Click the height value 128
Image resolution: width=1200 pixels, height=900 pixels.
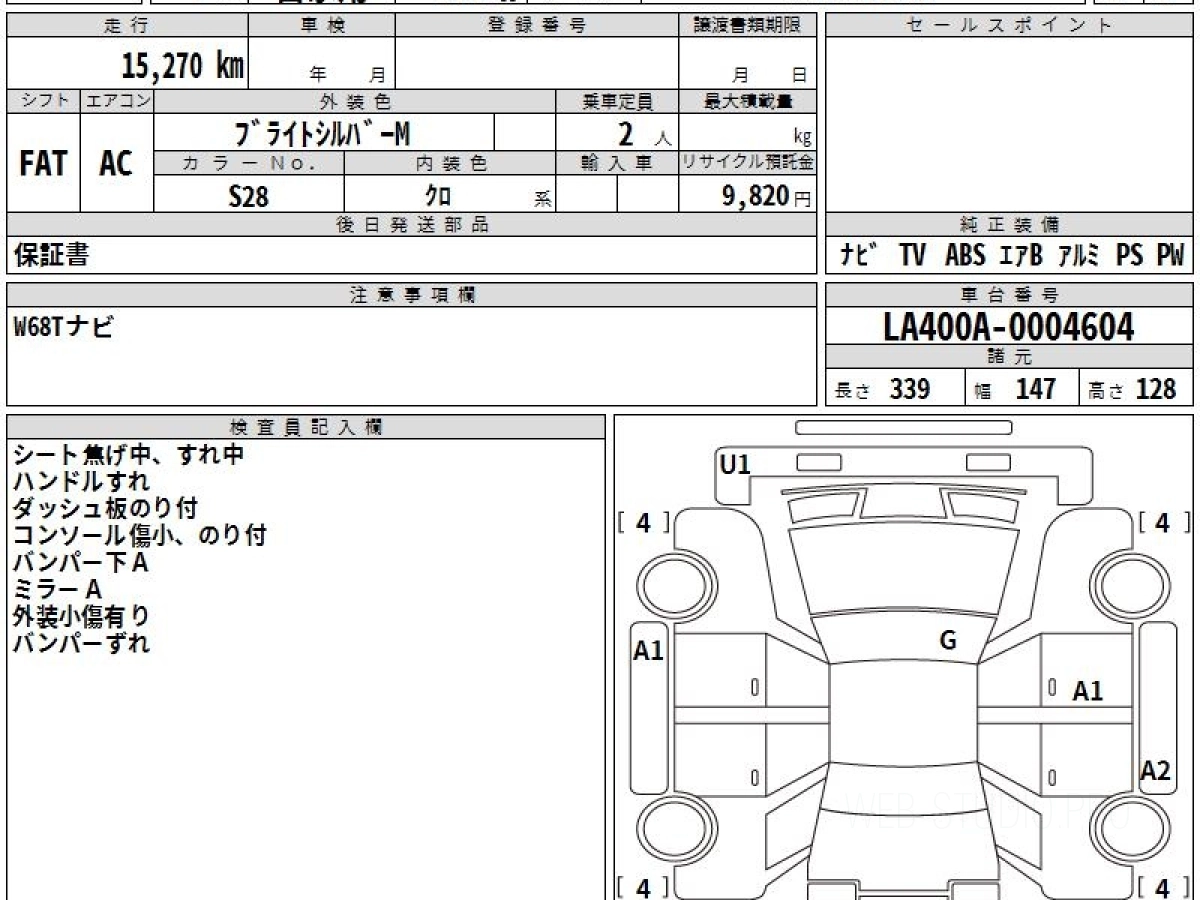(1156, 389)
